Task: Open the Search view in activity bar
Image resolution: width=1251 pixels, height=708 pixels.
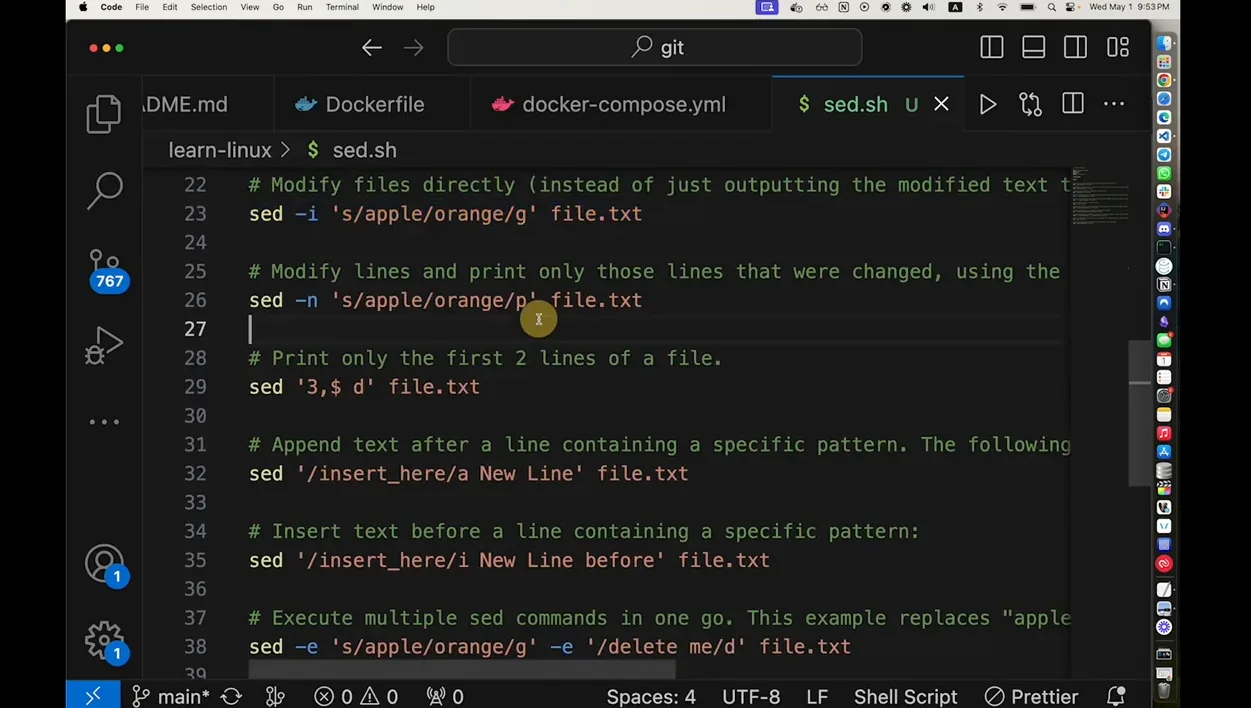Action: click(x=104, y=190)
